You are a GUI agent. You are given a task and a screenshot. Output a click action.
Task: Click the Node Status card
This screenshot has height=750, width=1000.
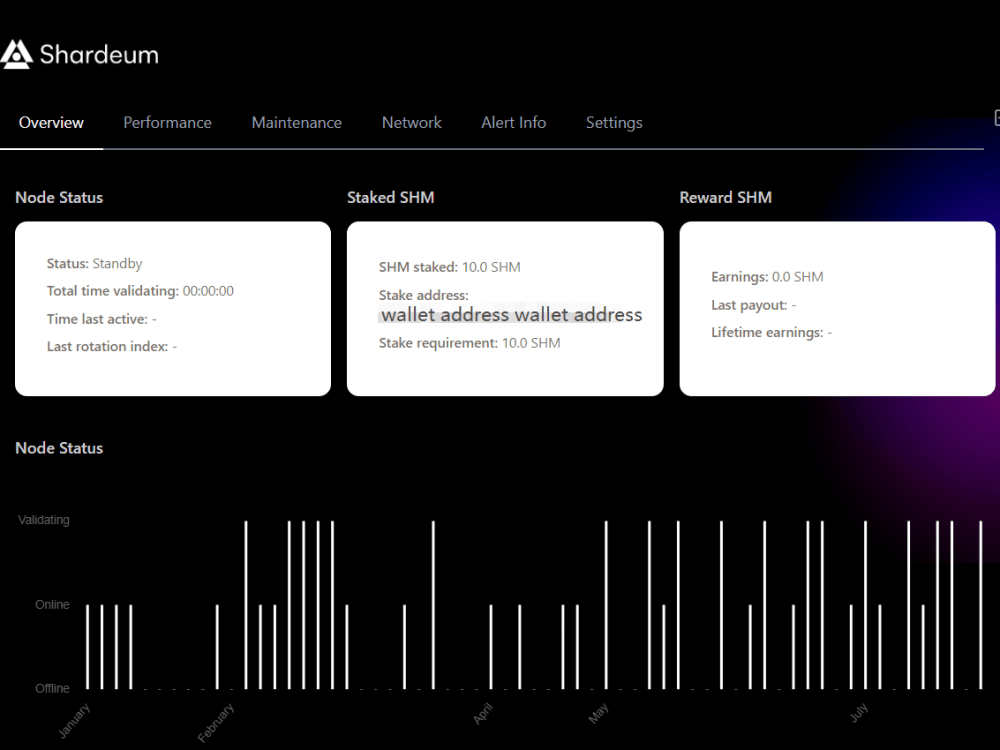pos(172,308)
